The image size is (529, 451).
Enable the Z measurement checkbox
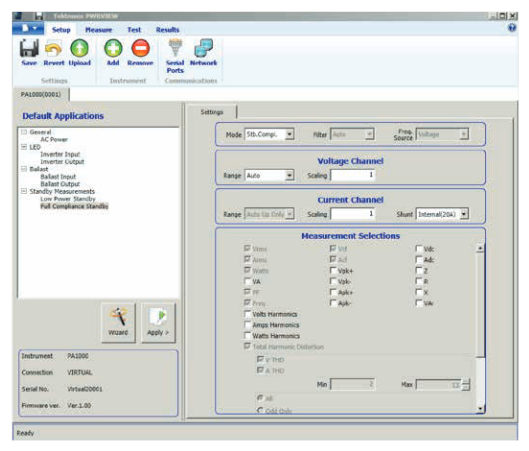pos(419,270)
